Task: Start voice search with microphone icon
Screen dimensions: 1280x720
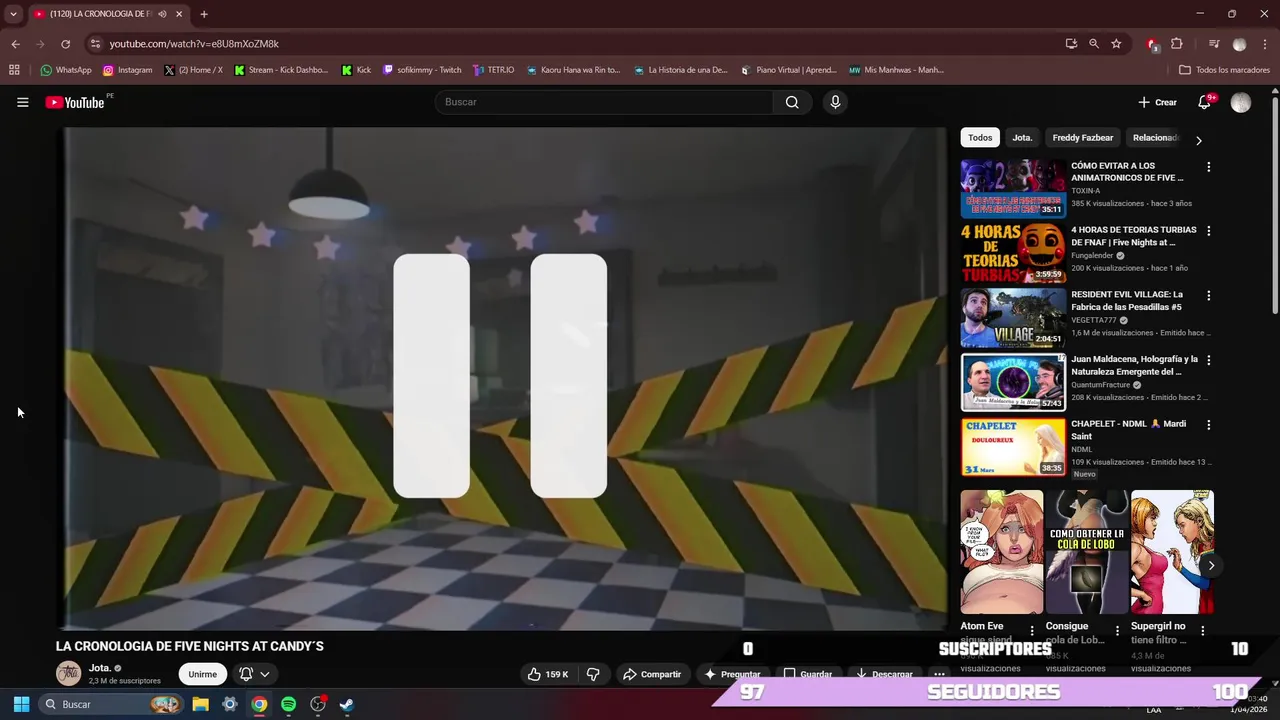Action: pyautogui.click(x=835, y=102)
